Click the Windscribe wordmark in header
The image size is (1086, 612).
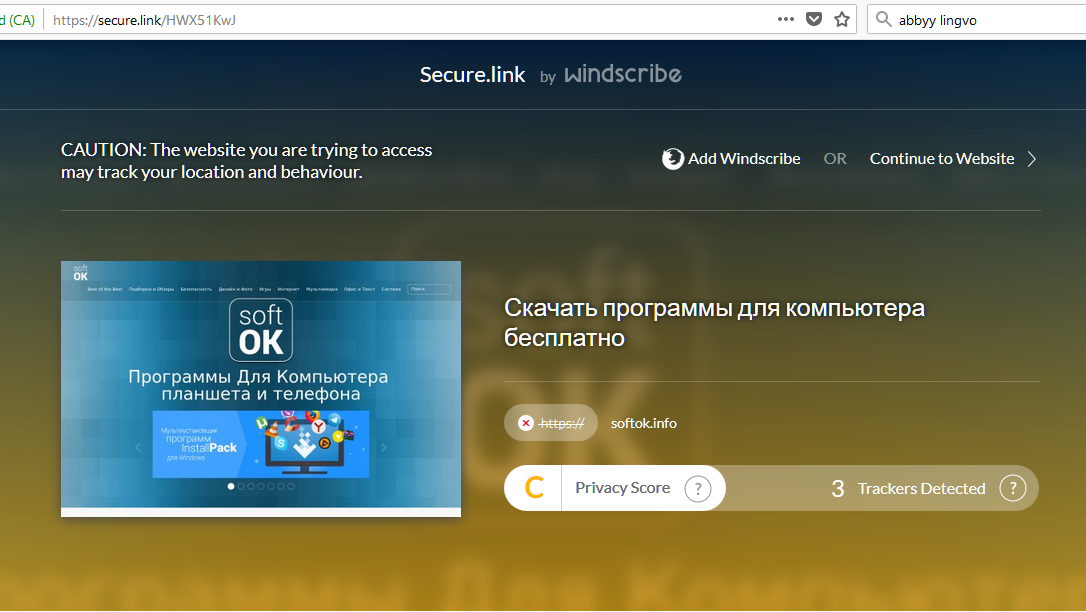(623, 74)
